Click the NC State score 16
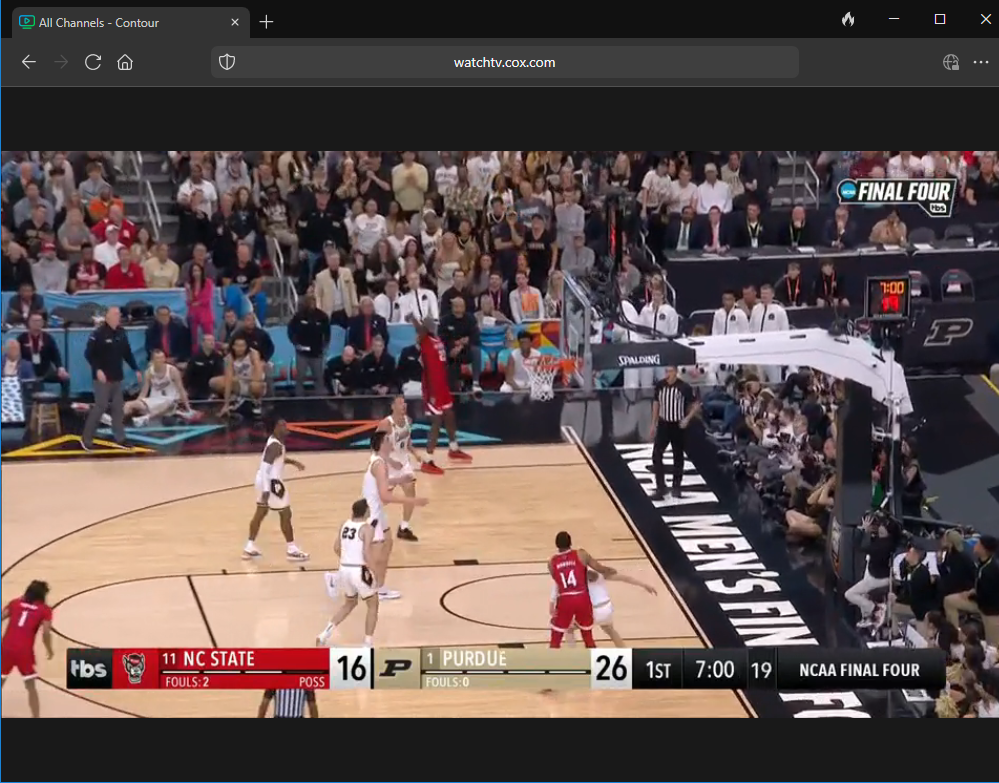 pos(351,668)
